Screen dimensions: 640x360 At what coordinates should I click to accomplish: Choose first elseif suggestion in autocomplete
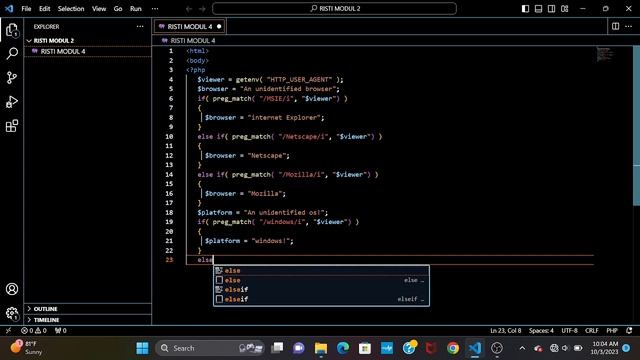tap(321, 289)
